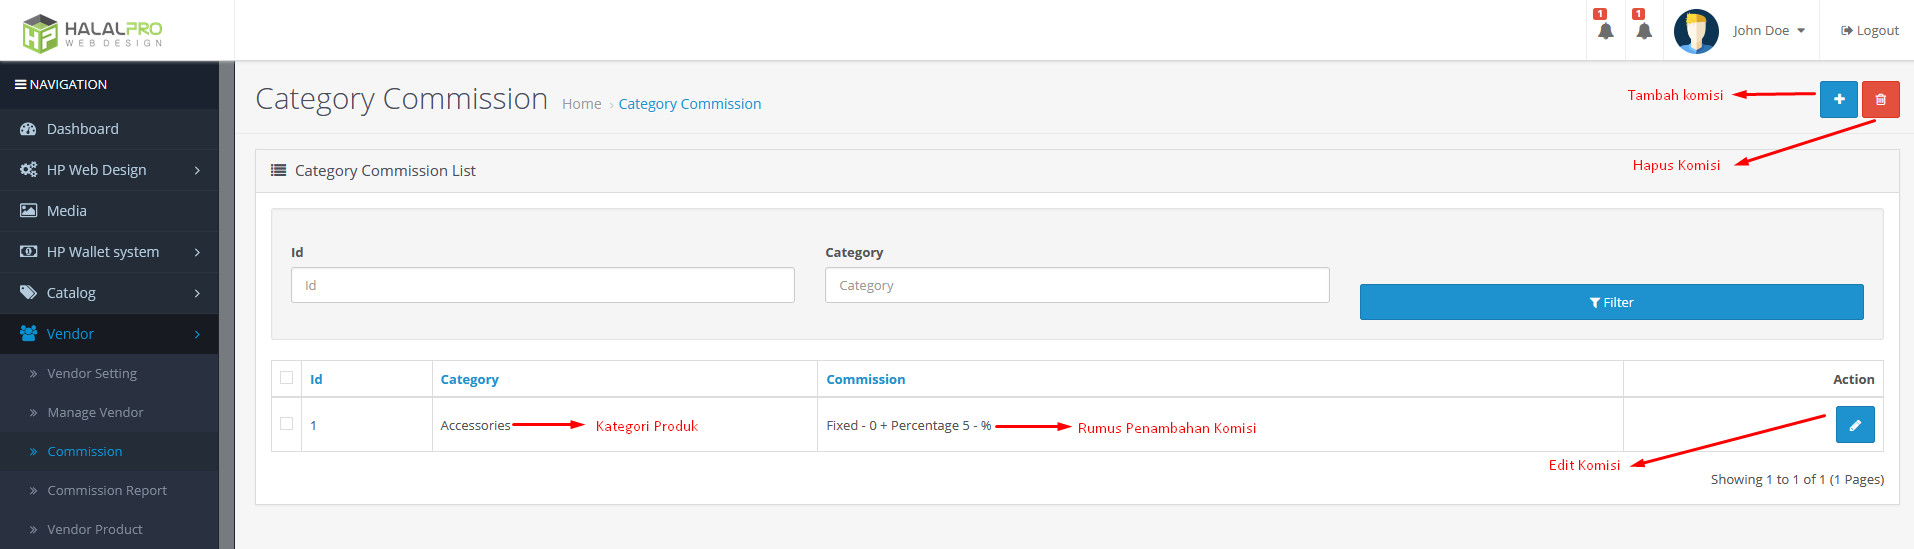Expand the HP Wallet system submenu
1914x549 pixels.
coord(197,253)
